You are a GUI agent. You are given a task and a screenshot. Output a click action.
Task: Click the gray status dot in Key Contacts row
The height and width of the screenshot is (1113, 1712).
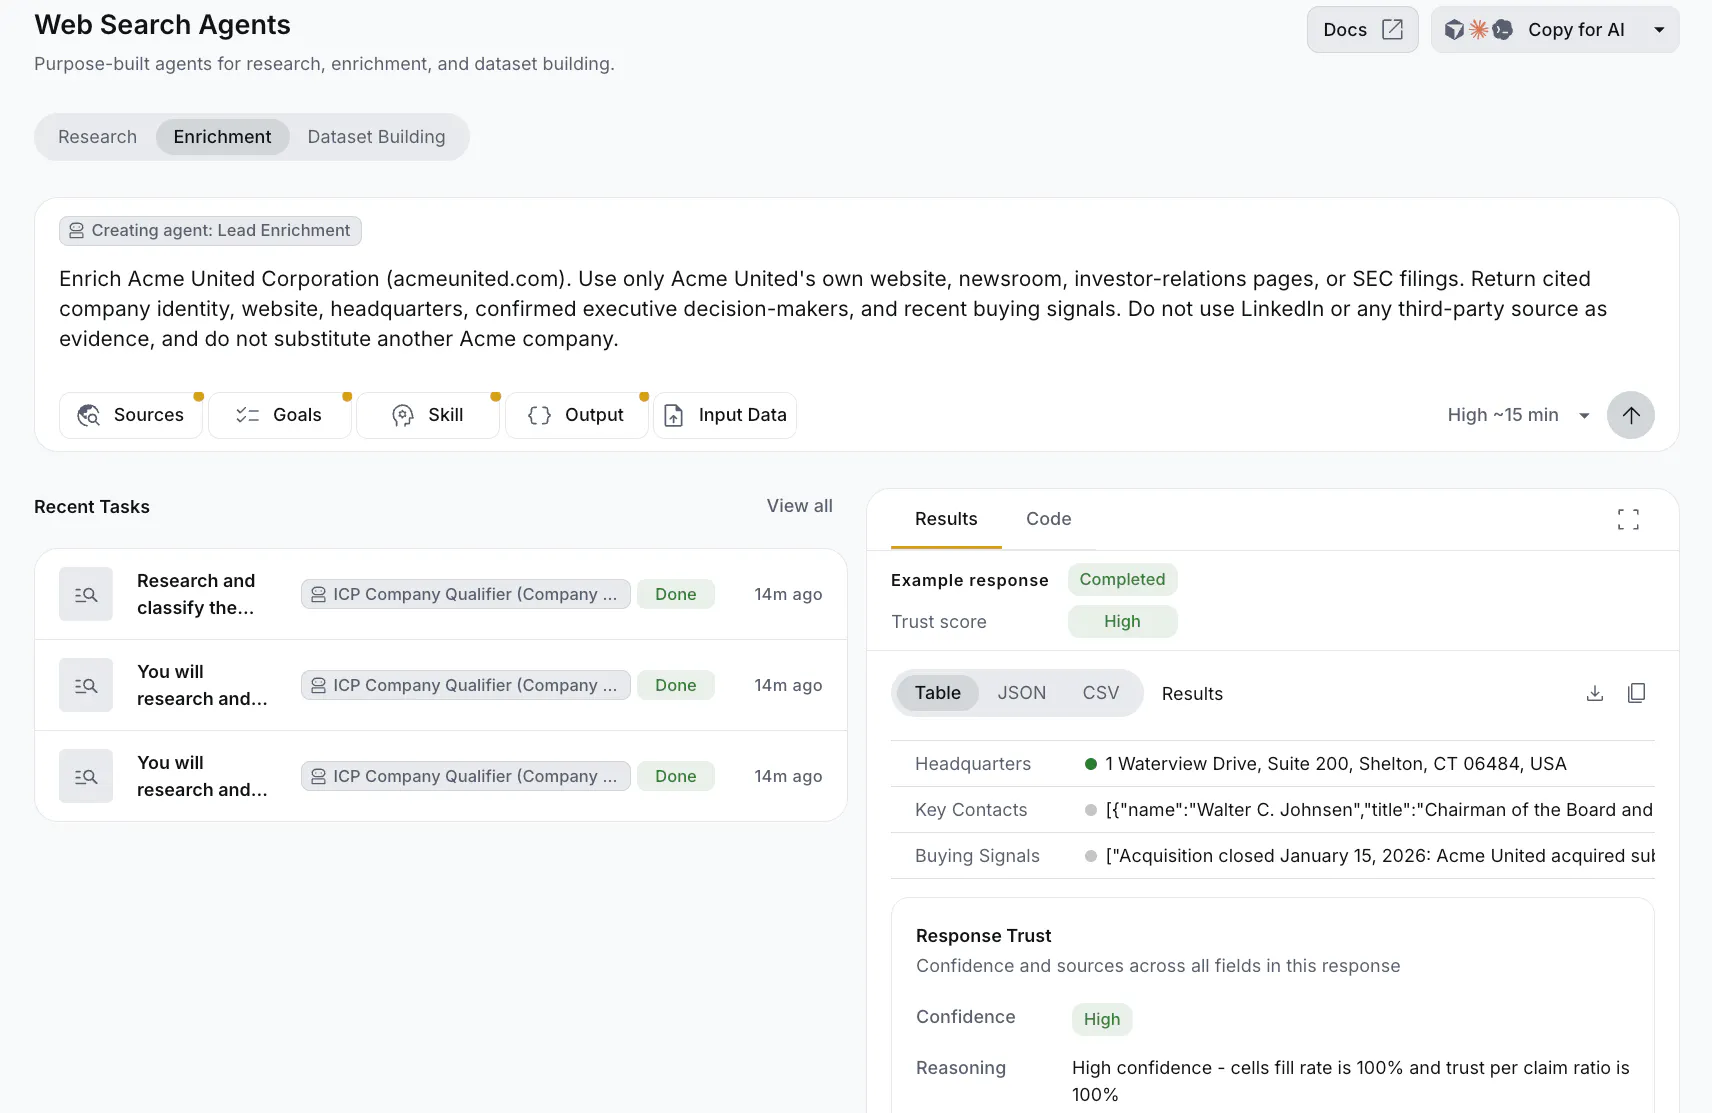coord(1091,810)
